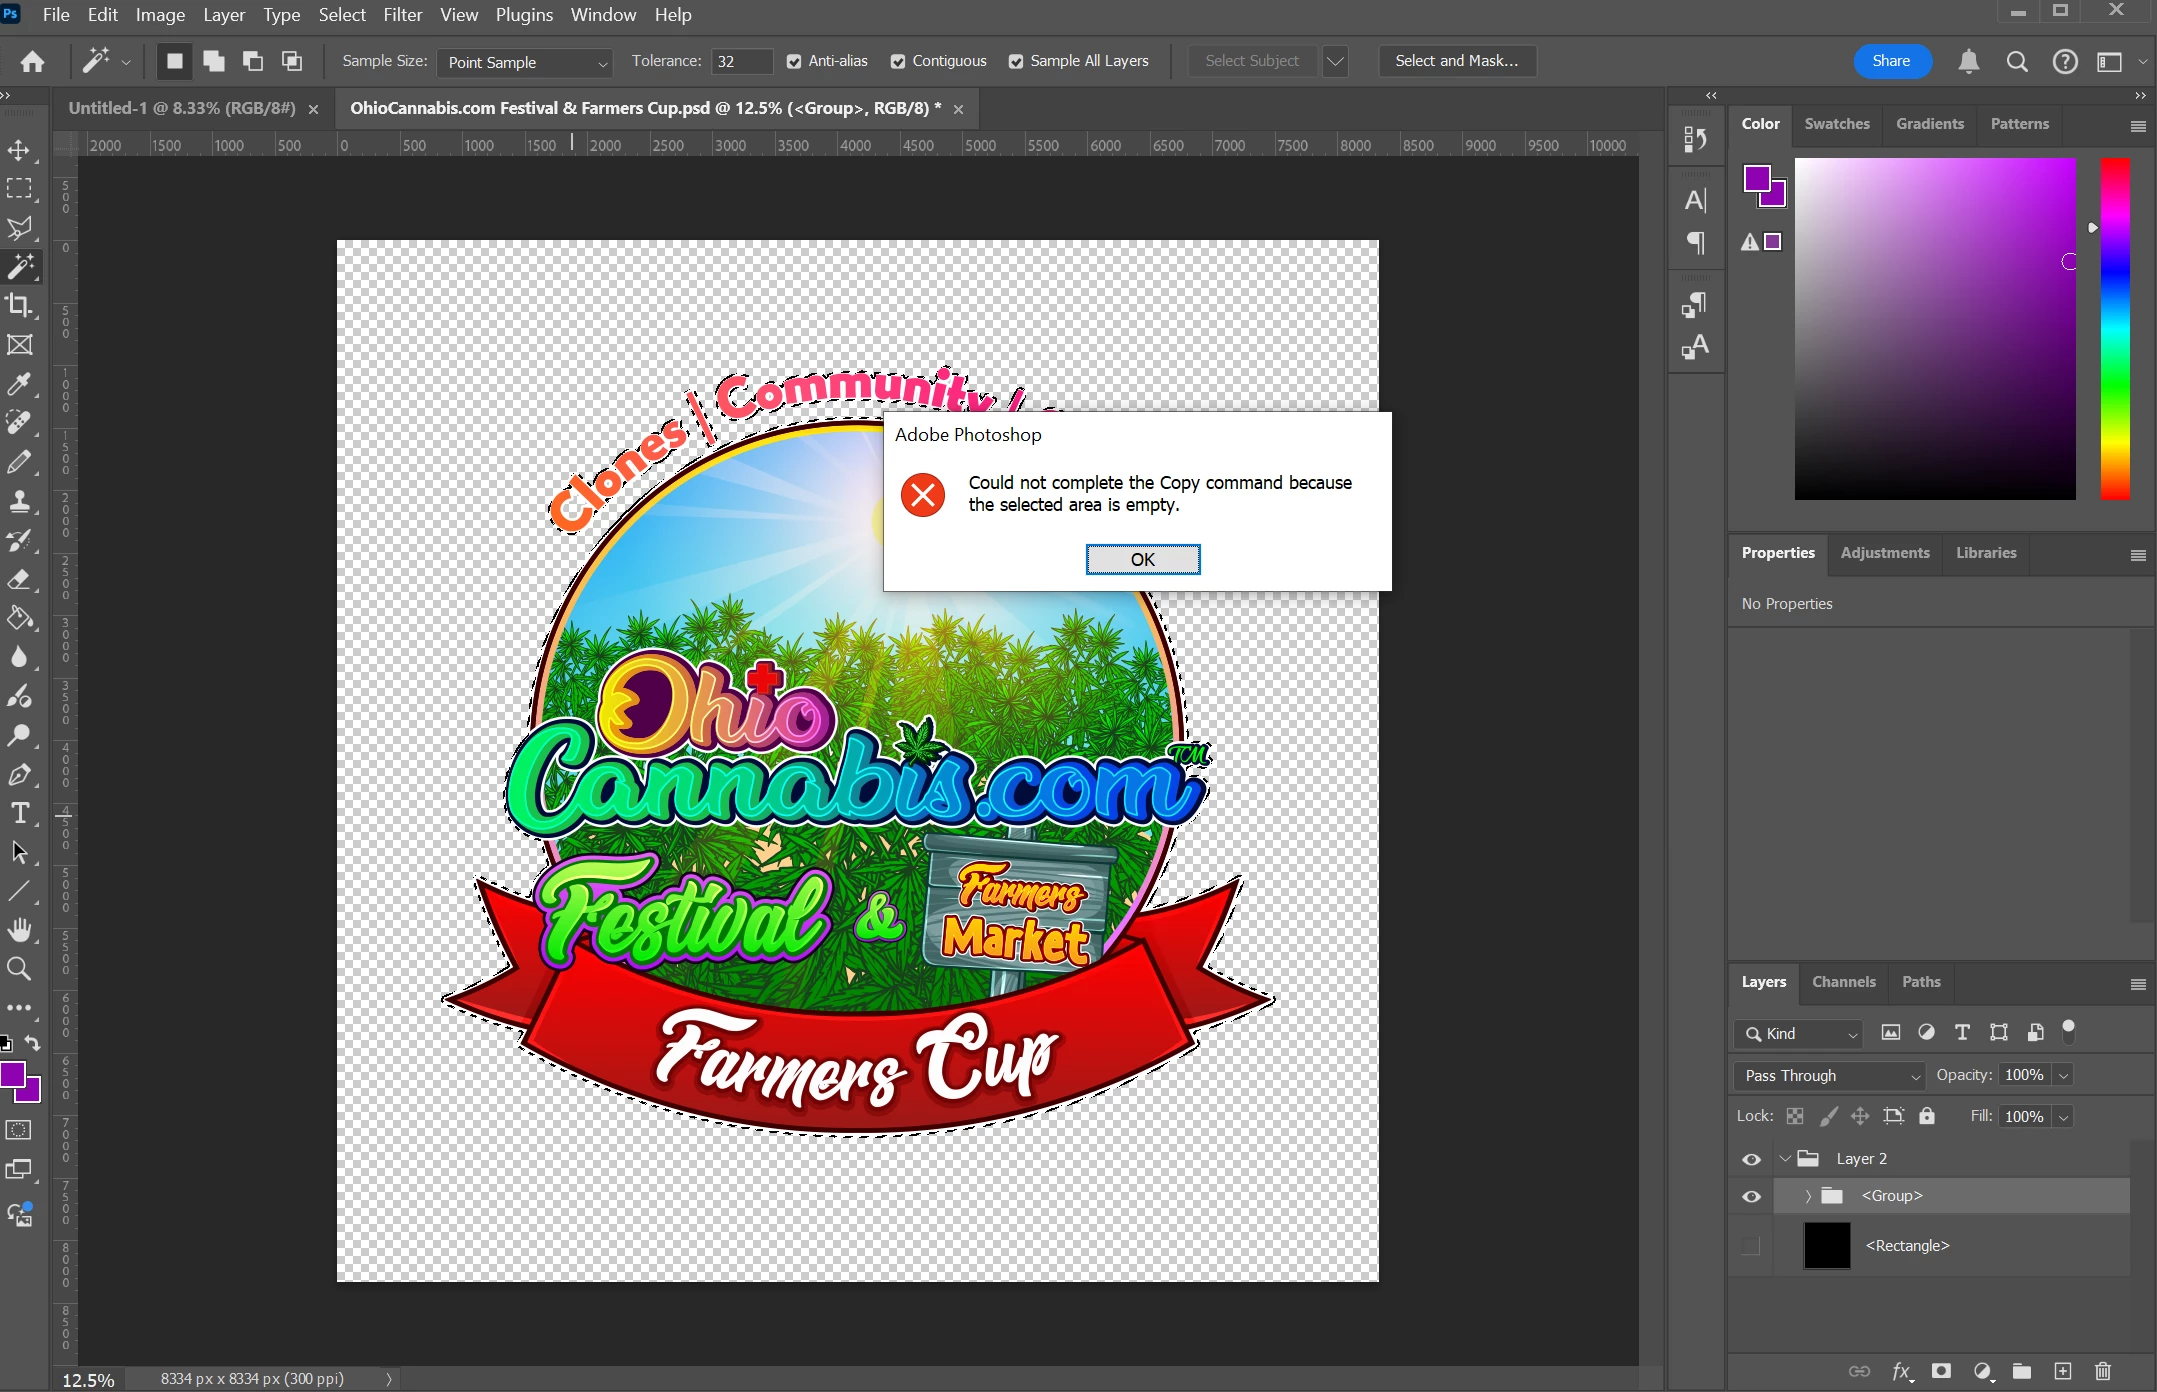The image size is (2157, 1392).
Task: Select the Zoom tool
Action: pyautogui.click(x=19, y=968)
